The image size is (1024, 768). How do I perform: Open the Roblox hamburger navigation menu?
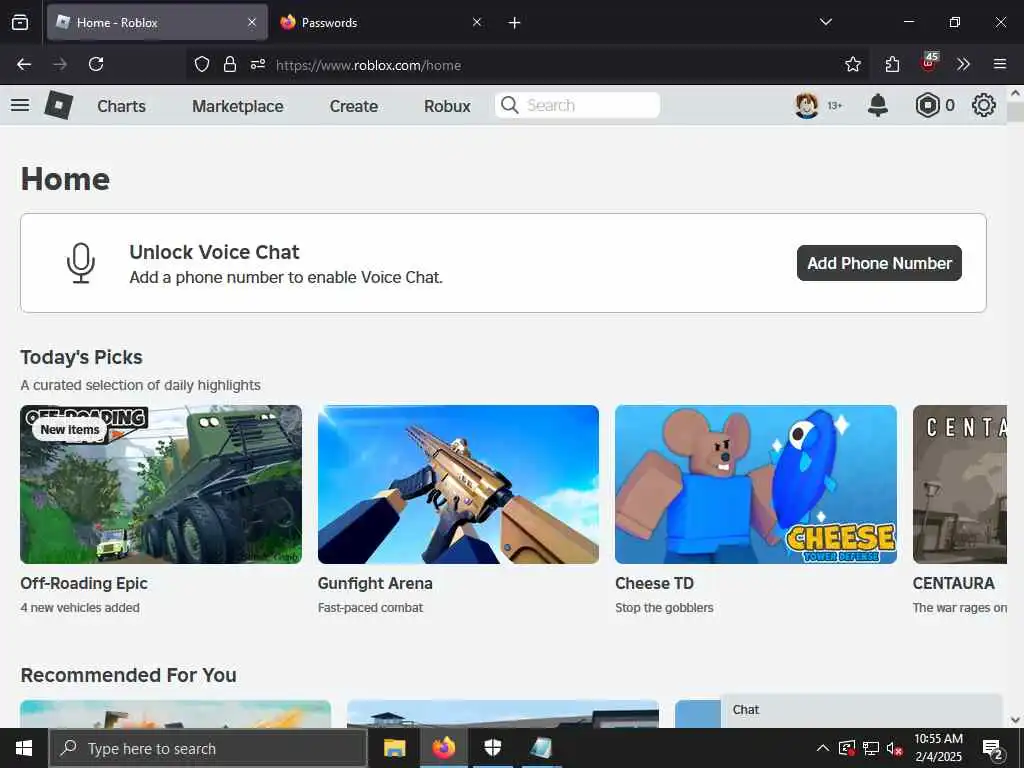coord(20,105)
